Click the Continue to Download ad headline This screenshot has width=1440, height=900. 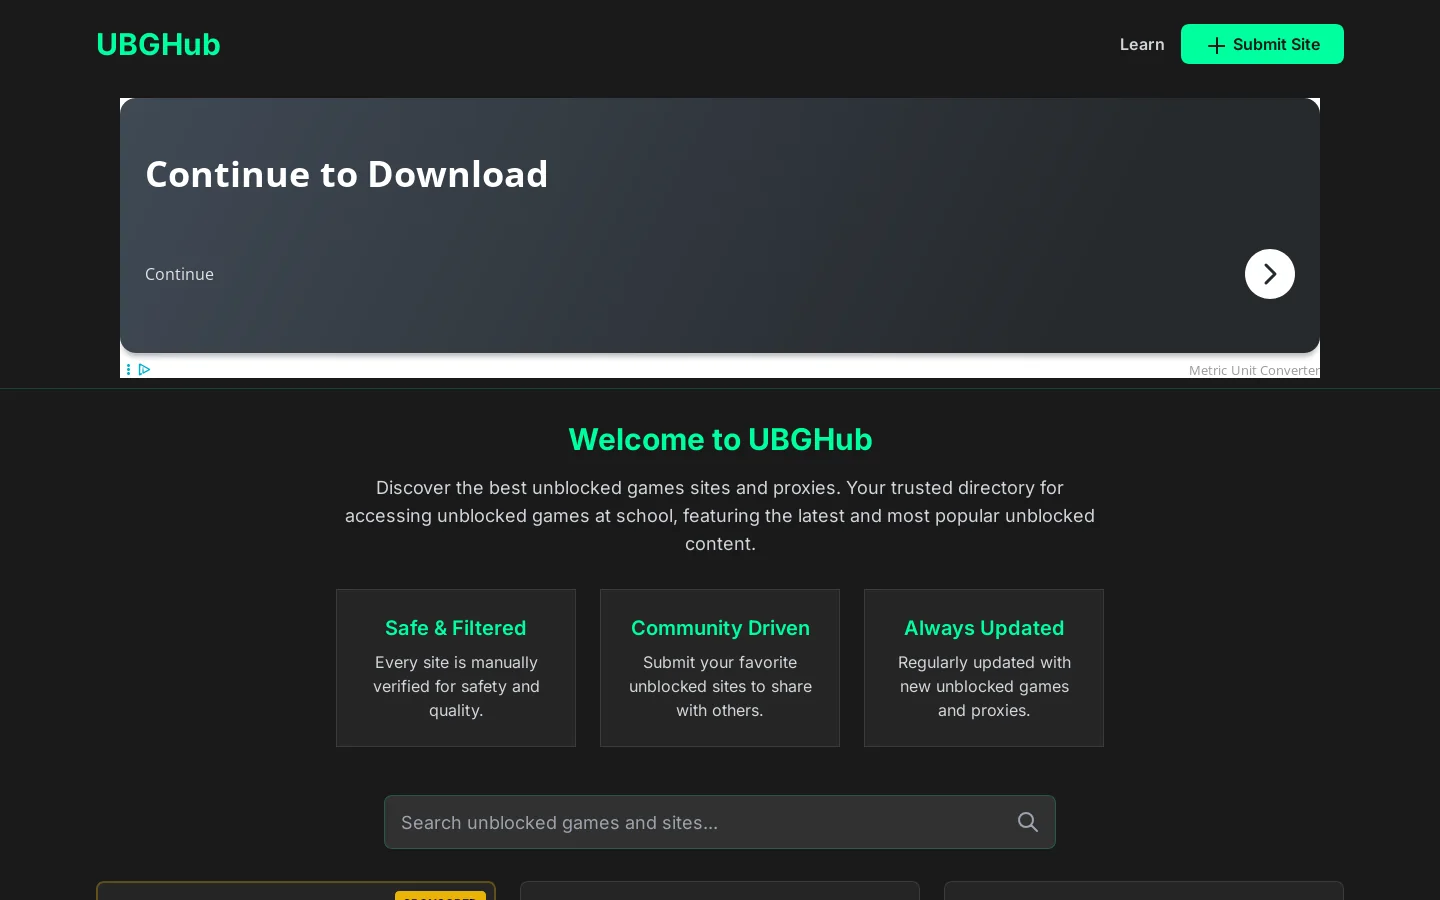click(x=347, y=174)
